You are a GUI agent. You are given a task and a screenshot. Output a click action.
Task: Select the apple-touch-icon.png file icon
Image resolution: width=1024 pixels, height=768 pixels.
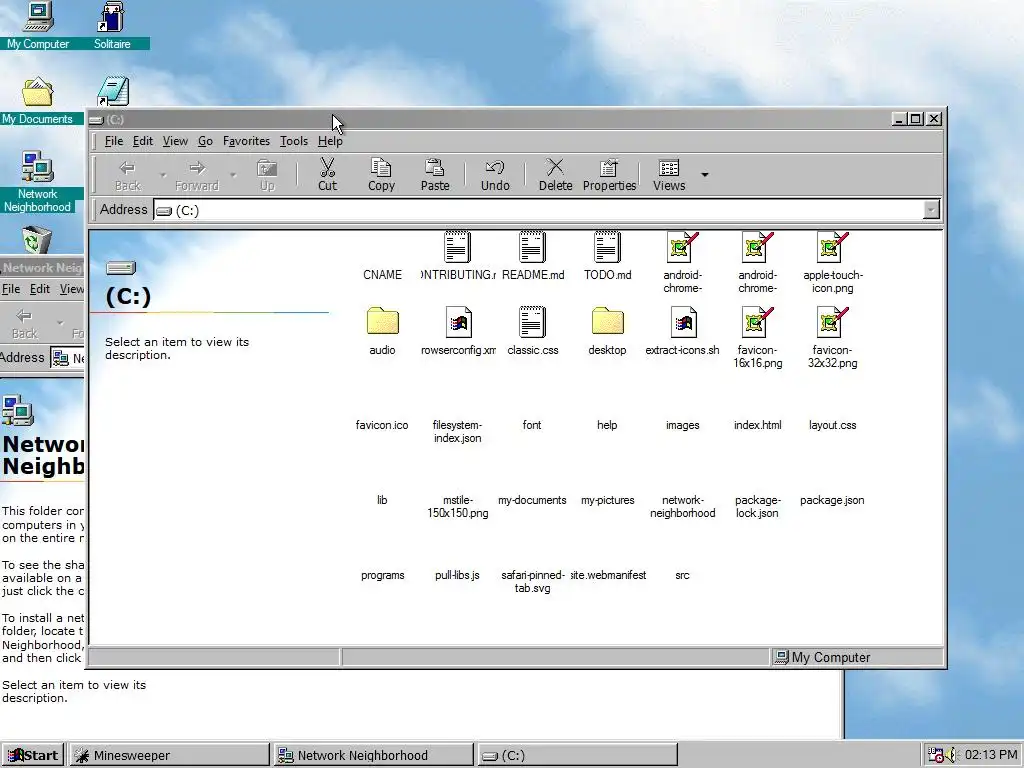833,247
